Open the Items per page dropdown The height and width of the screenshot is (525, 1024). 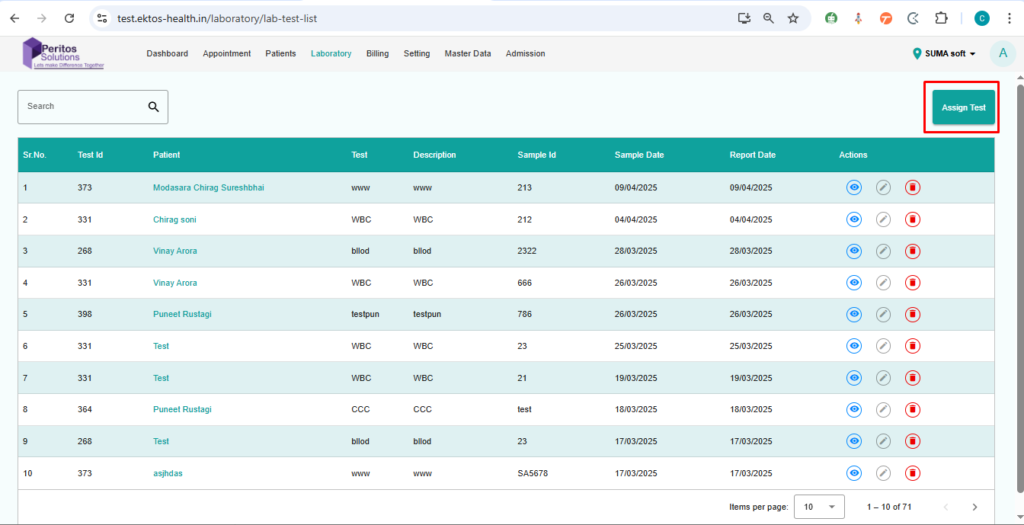[x=819, y=507]
